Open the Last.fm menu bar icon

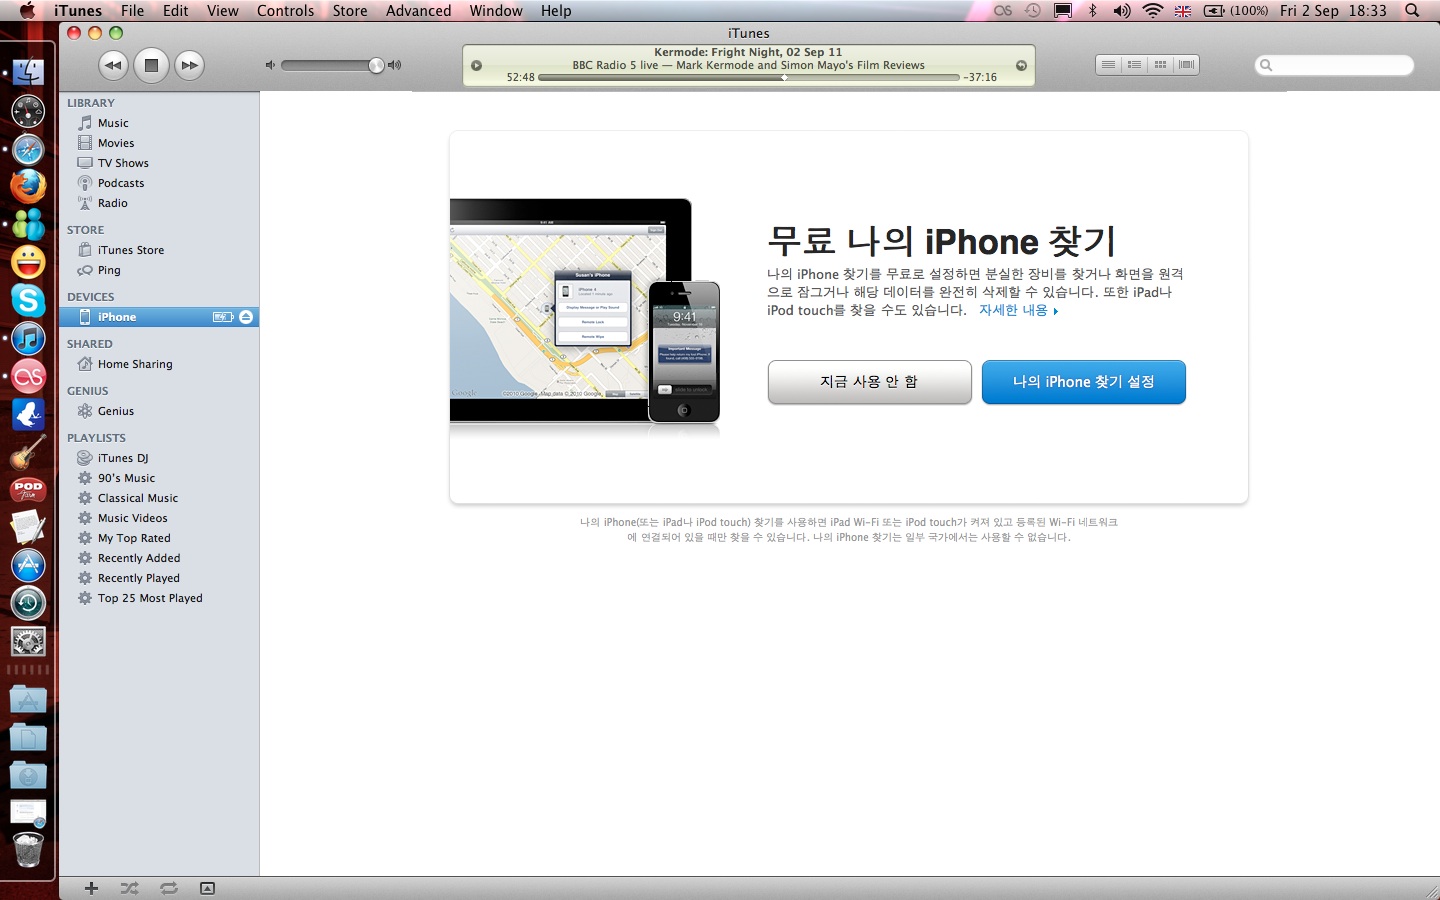pos(1003,11)
